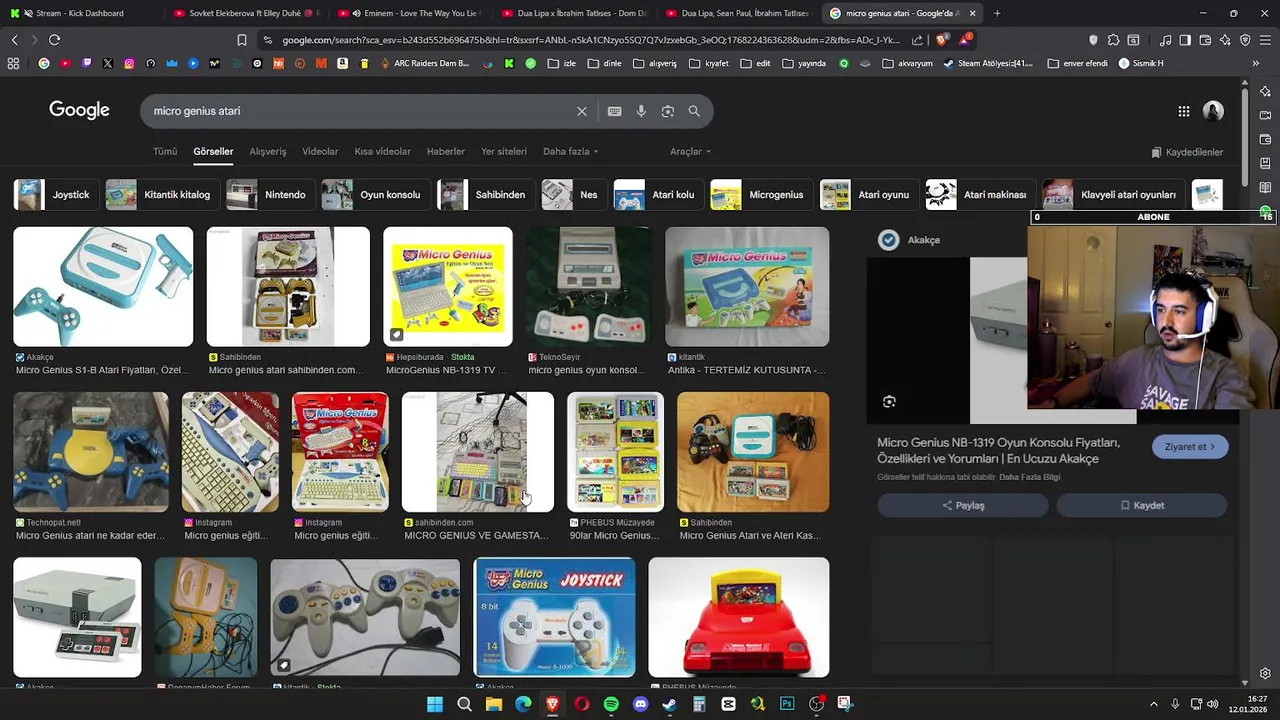
Task: Go back using the browser back arrow
Action: point(14,40)
